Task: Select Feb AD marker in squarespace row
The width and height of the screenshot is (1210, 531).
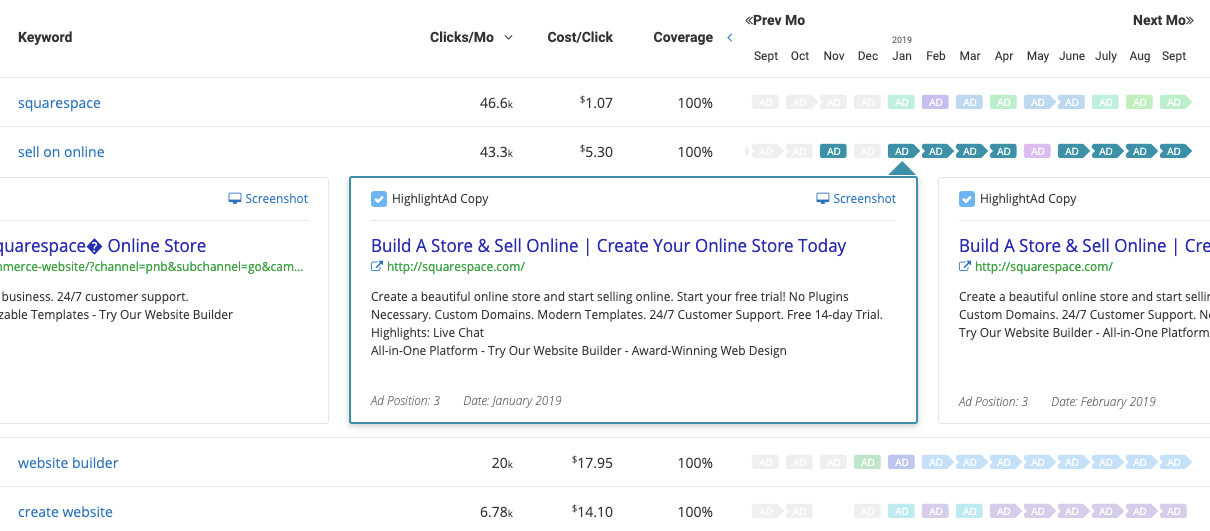Action: [x=936, y=103]
